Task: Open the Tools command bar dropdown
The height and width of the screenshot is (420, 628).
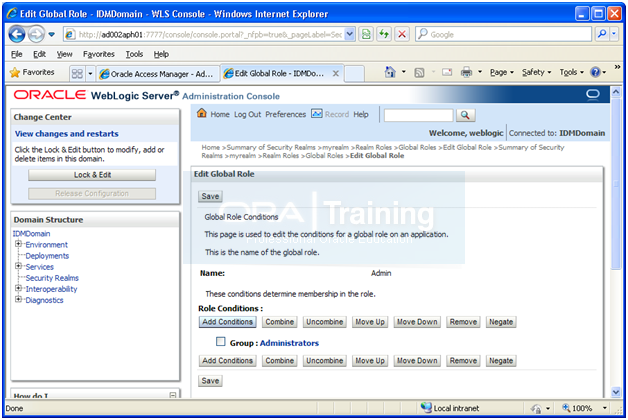Action: [572, 72]
